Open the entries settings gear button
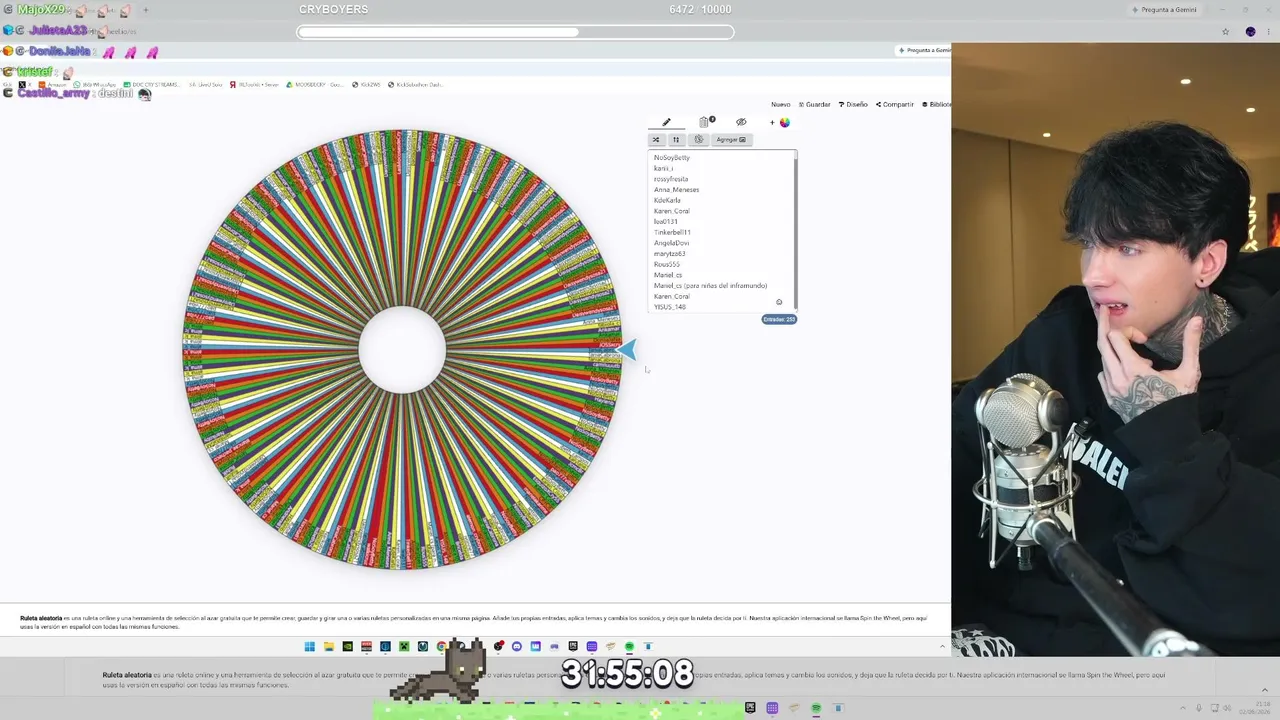Image resolution: width=1280 pixels, height=720 pixels. (x=698, y=139)
